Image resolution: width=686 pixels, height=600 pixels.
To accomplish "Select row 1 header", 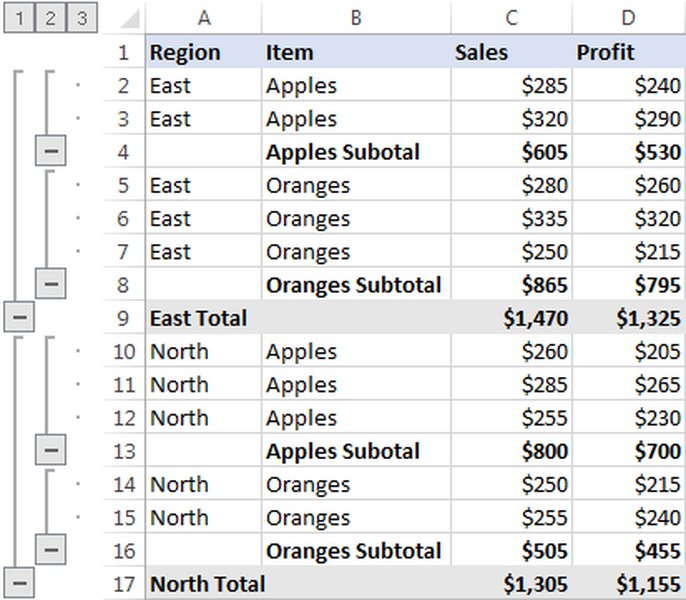I will tap(124, 52).
